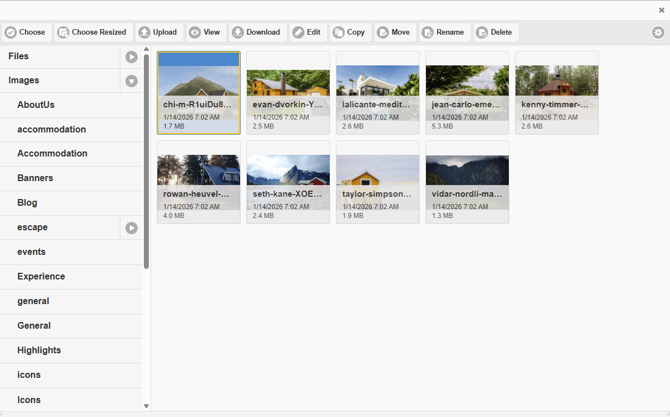670x417 pixels.
Task: Download the selected file
Action: pyautogui.click(x=257, y=32)
